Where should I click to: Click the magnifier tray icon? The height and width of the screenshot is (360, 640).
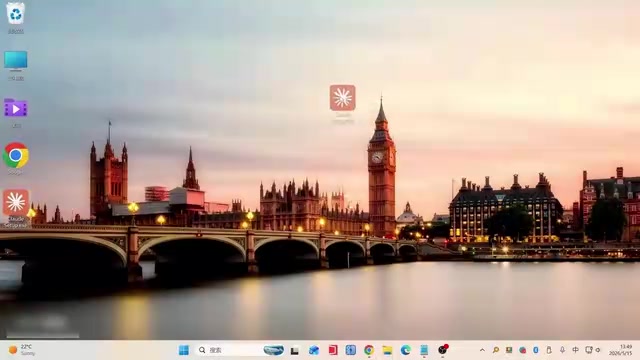(x=496, y=350)
